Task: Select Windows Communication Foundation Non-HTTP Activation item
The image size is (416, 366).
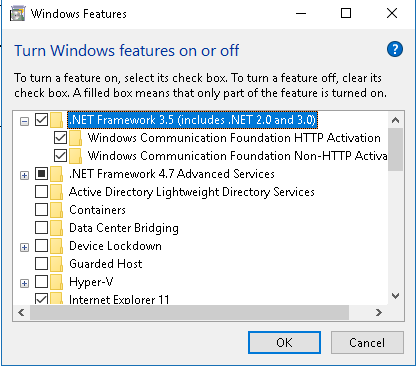Action: tap(237, 156)
